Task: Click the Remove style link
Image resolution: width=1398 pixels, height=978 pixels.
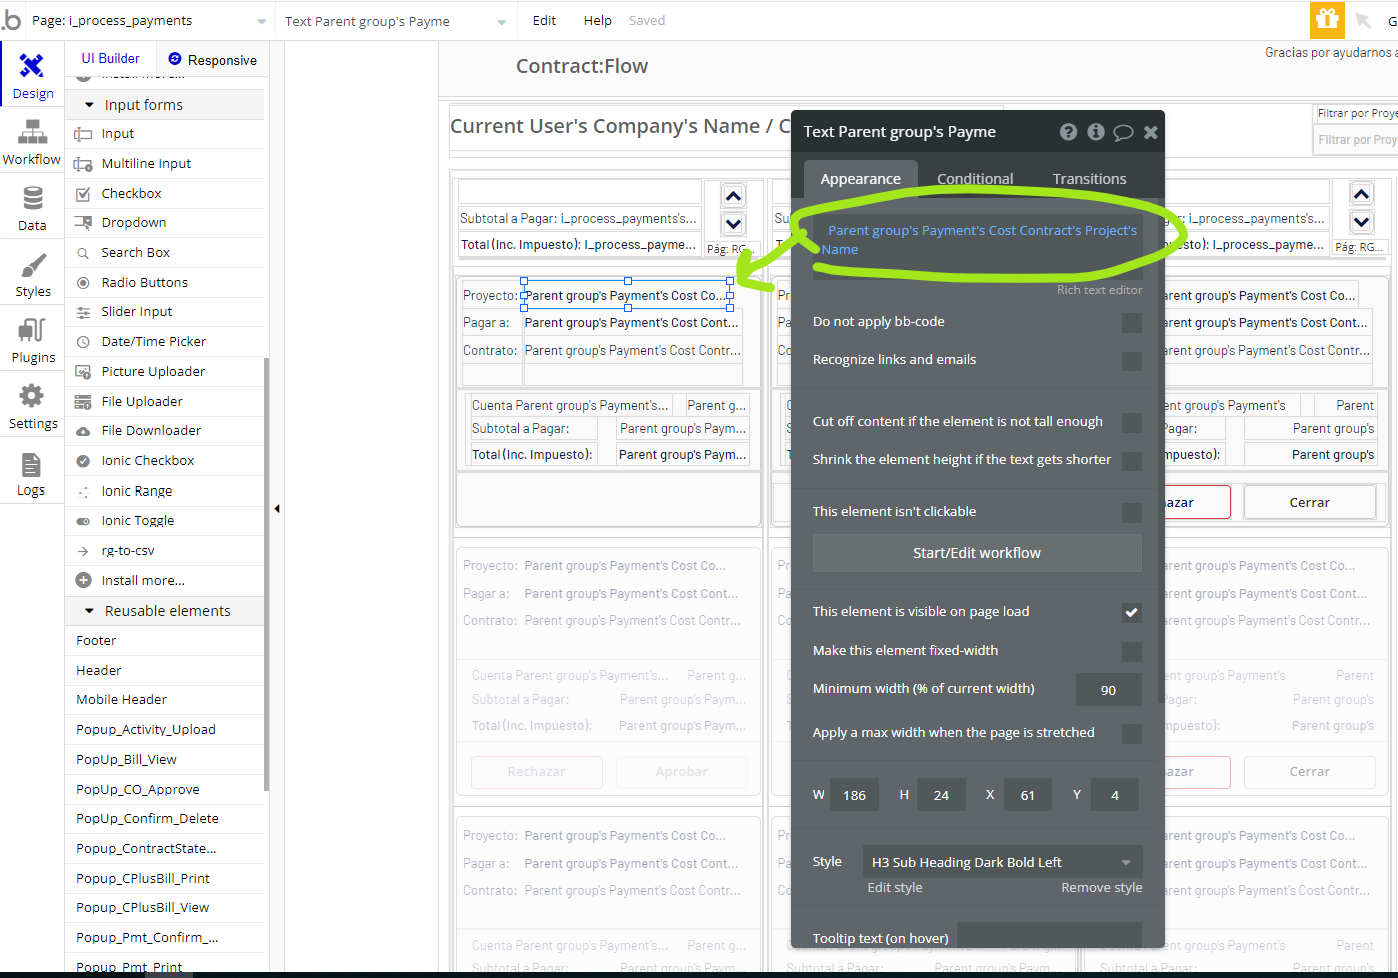Action: 1101,888
